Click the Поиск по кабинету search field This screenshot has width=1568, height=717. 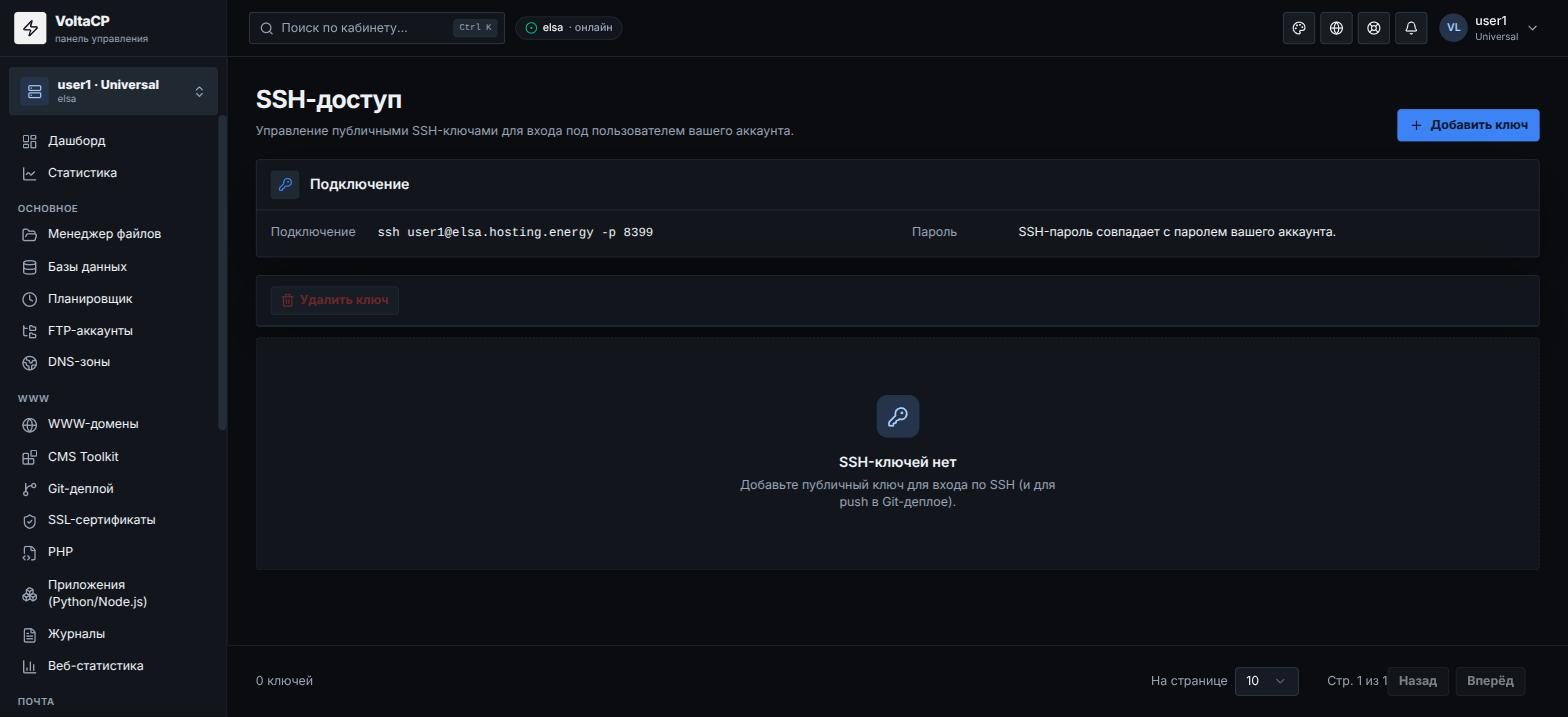tap(377, 28)
